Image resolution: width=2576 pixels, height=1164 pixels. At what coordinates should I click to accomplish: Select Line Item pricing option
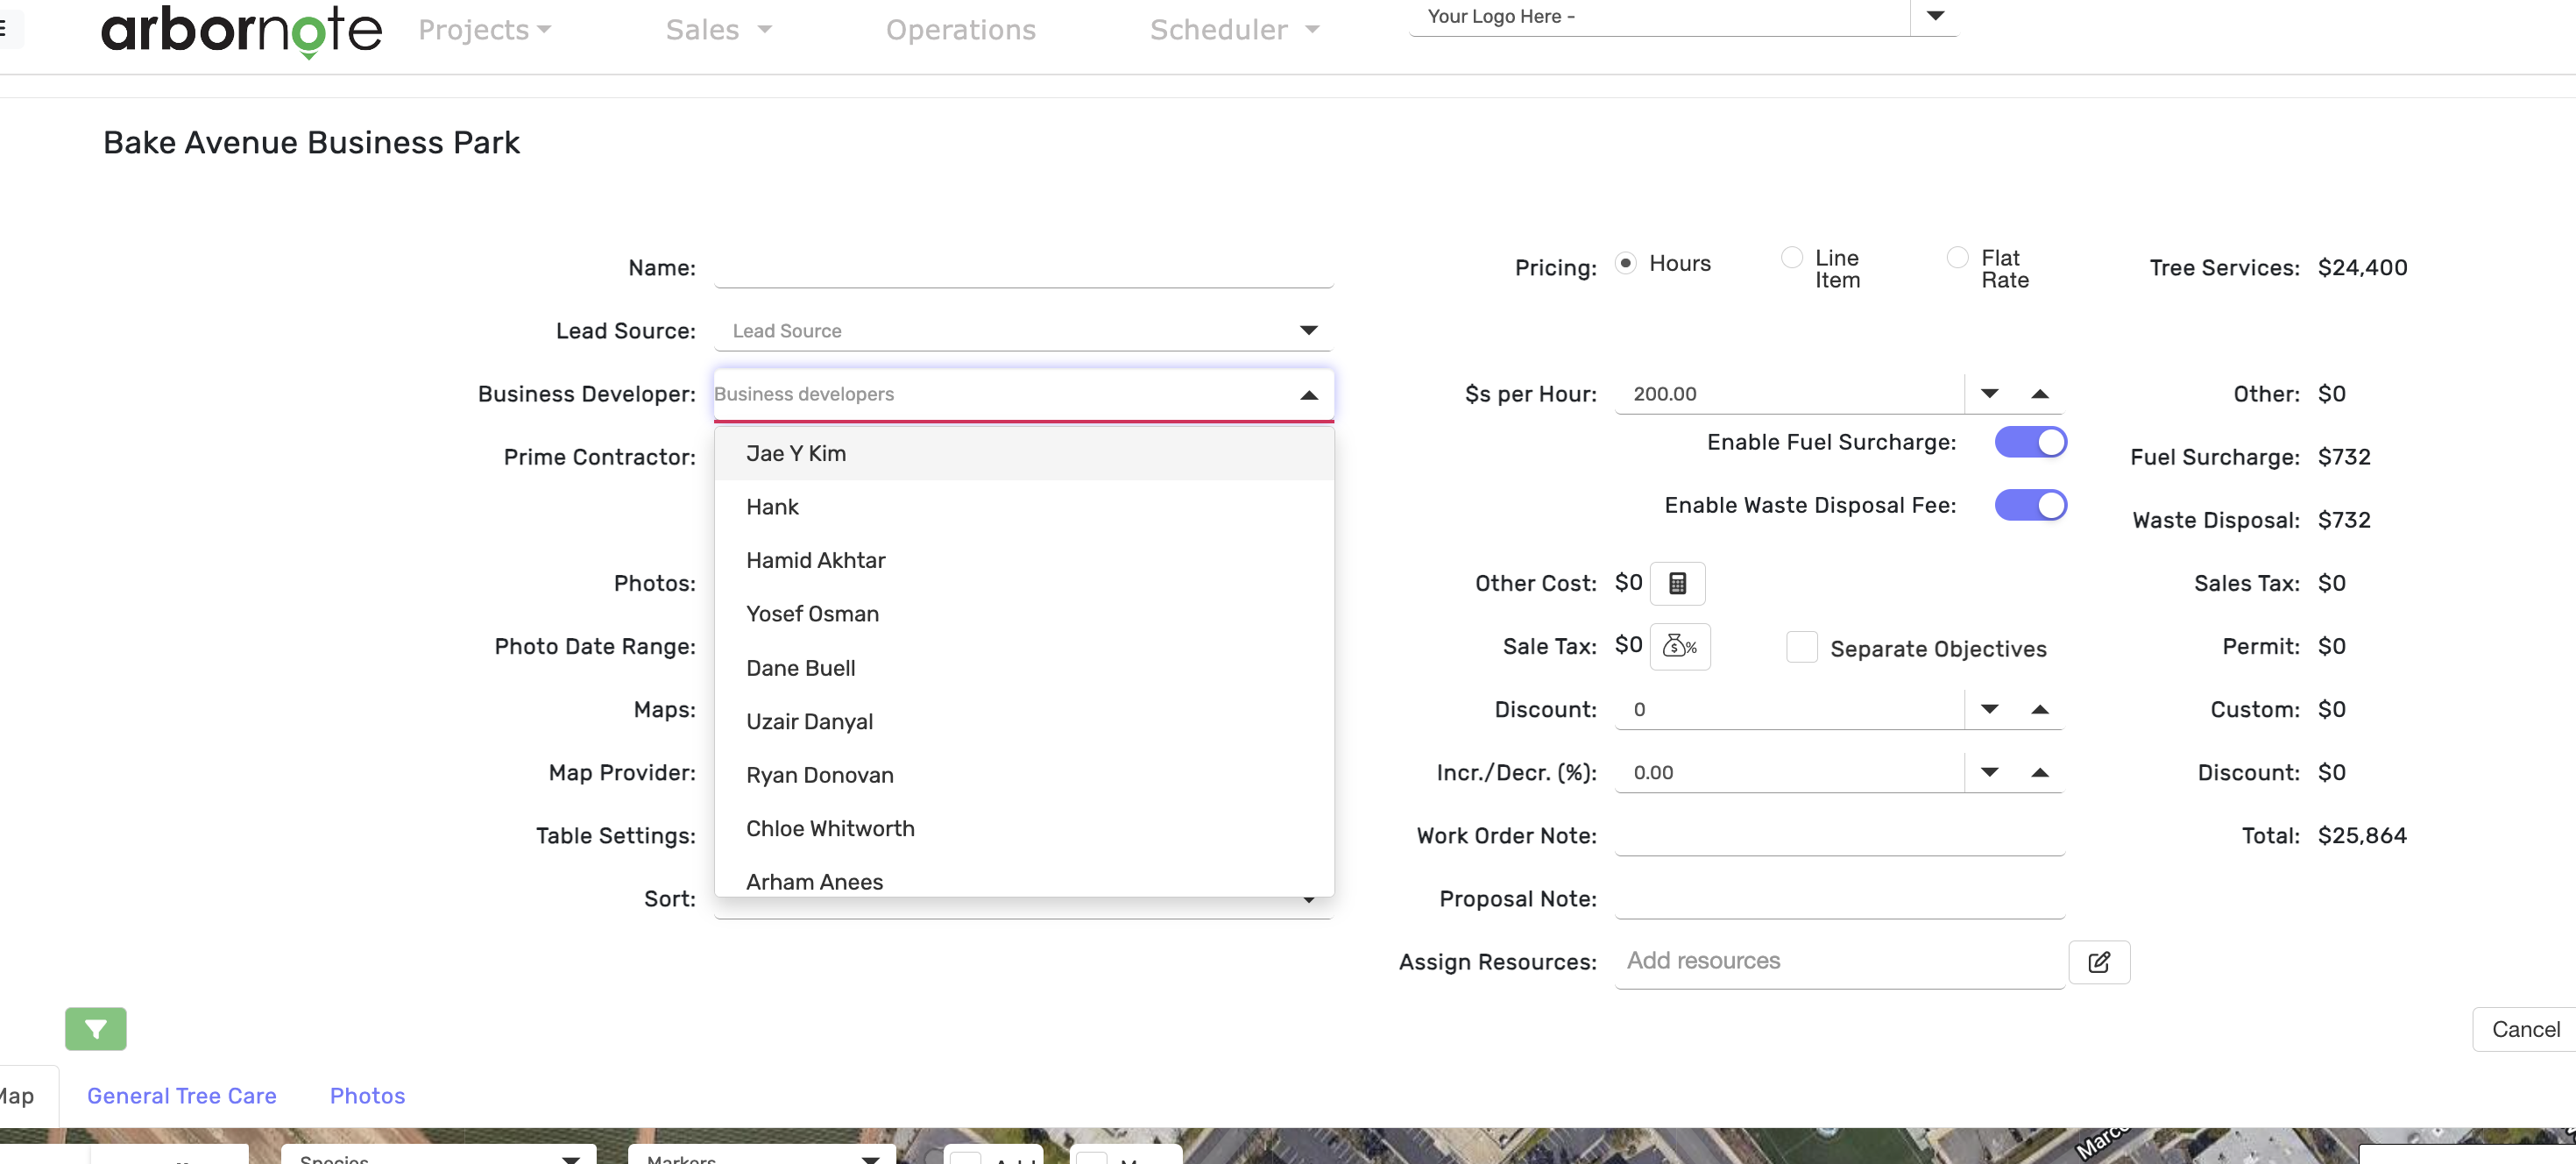[1792, 258]
